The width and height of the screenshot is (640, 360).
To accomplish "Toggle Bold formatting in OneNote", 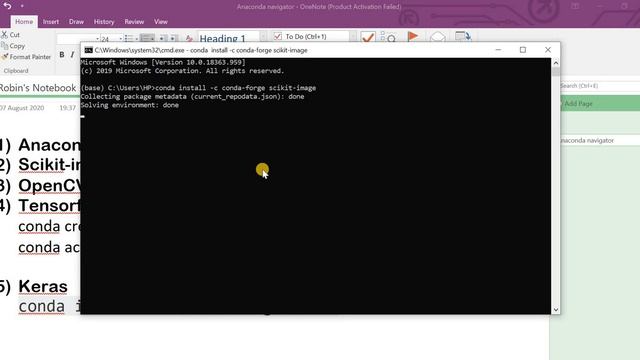I will pyautogui.click(x=62, y=54).
